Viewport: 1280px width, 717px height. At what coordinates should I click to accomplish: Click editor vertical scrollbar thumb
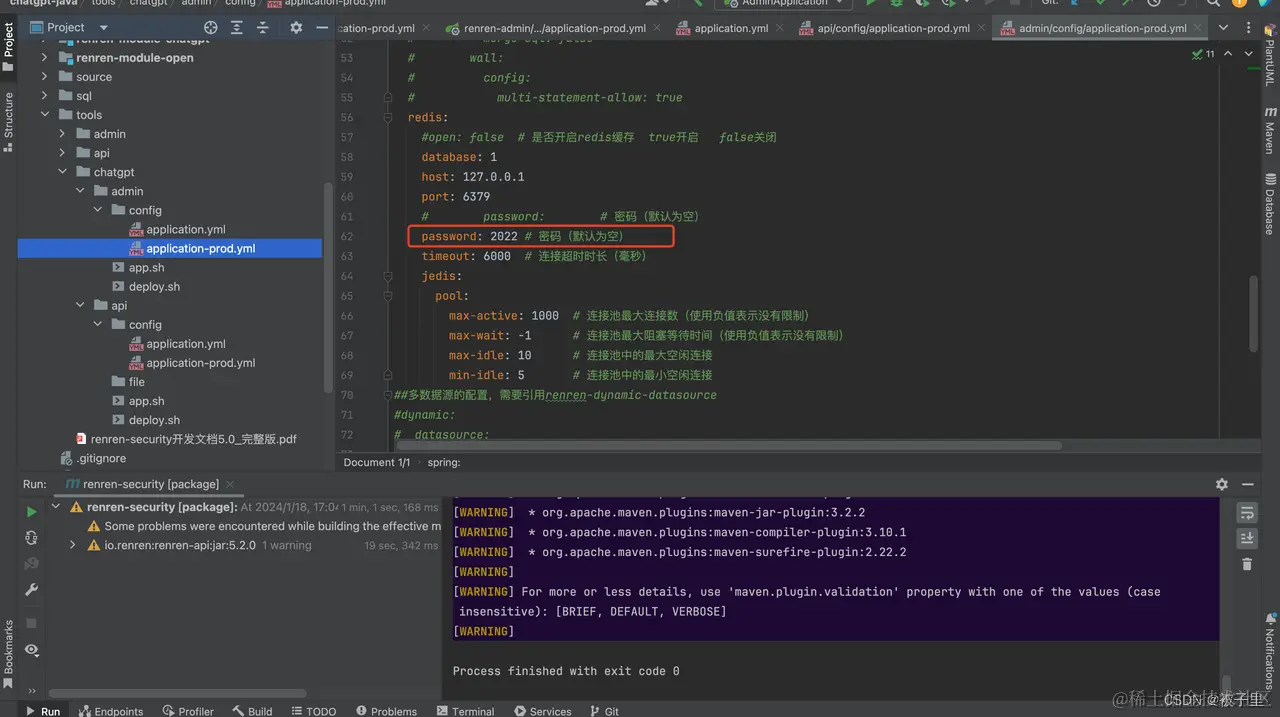pyautogui.click(x=1254, y=314)
